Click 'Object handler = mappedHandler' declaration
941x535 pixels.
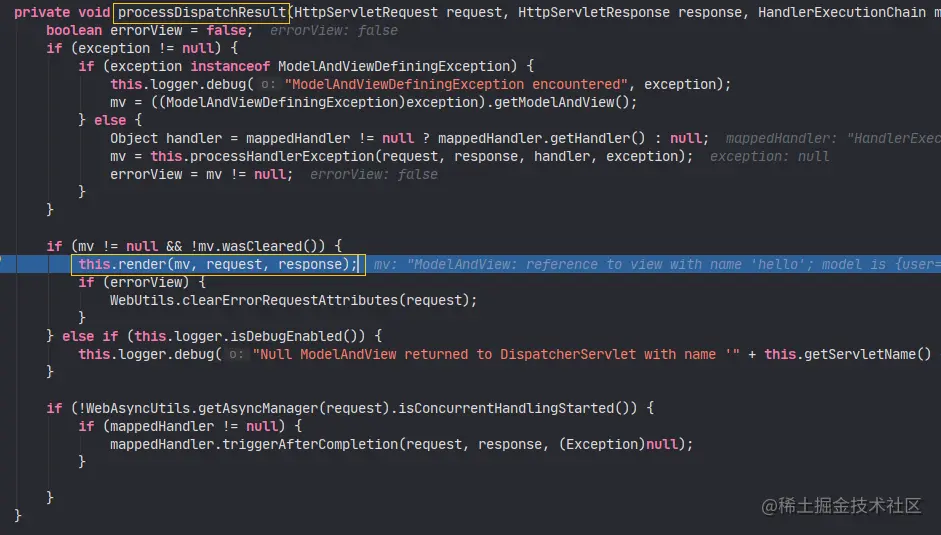(230, 138)
